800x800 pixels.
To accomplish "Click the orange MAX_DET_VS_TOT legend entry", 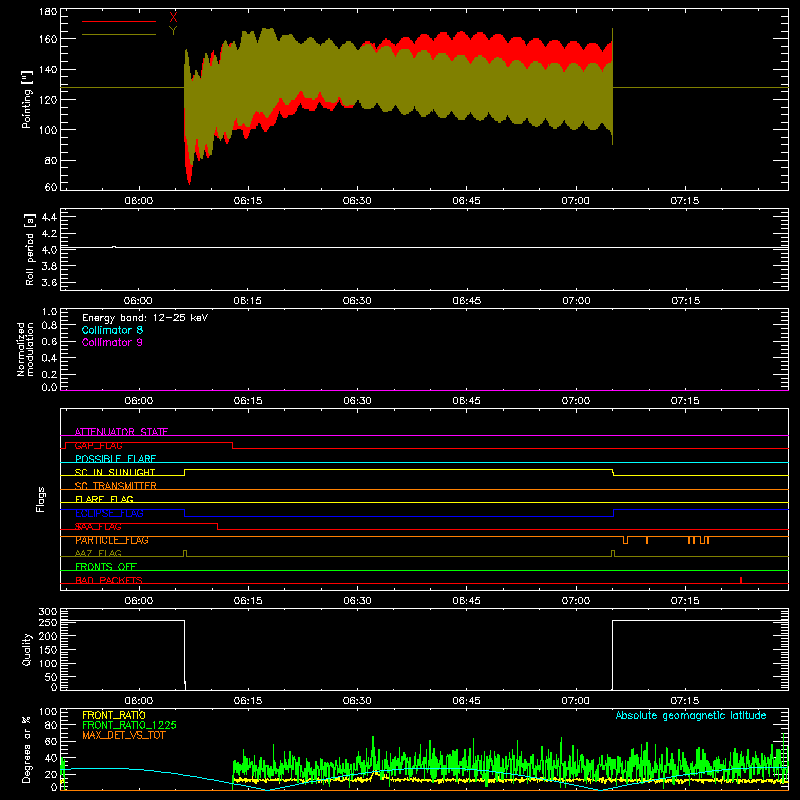I will click(x=124, y=735).
